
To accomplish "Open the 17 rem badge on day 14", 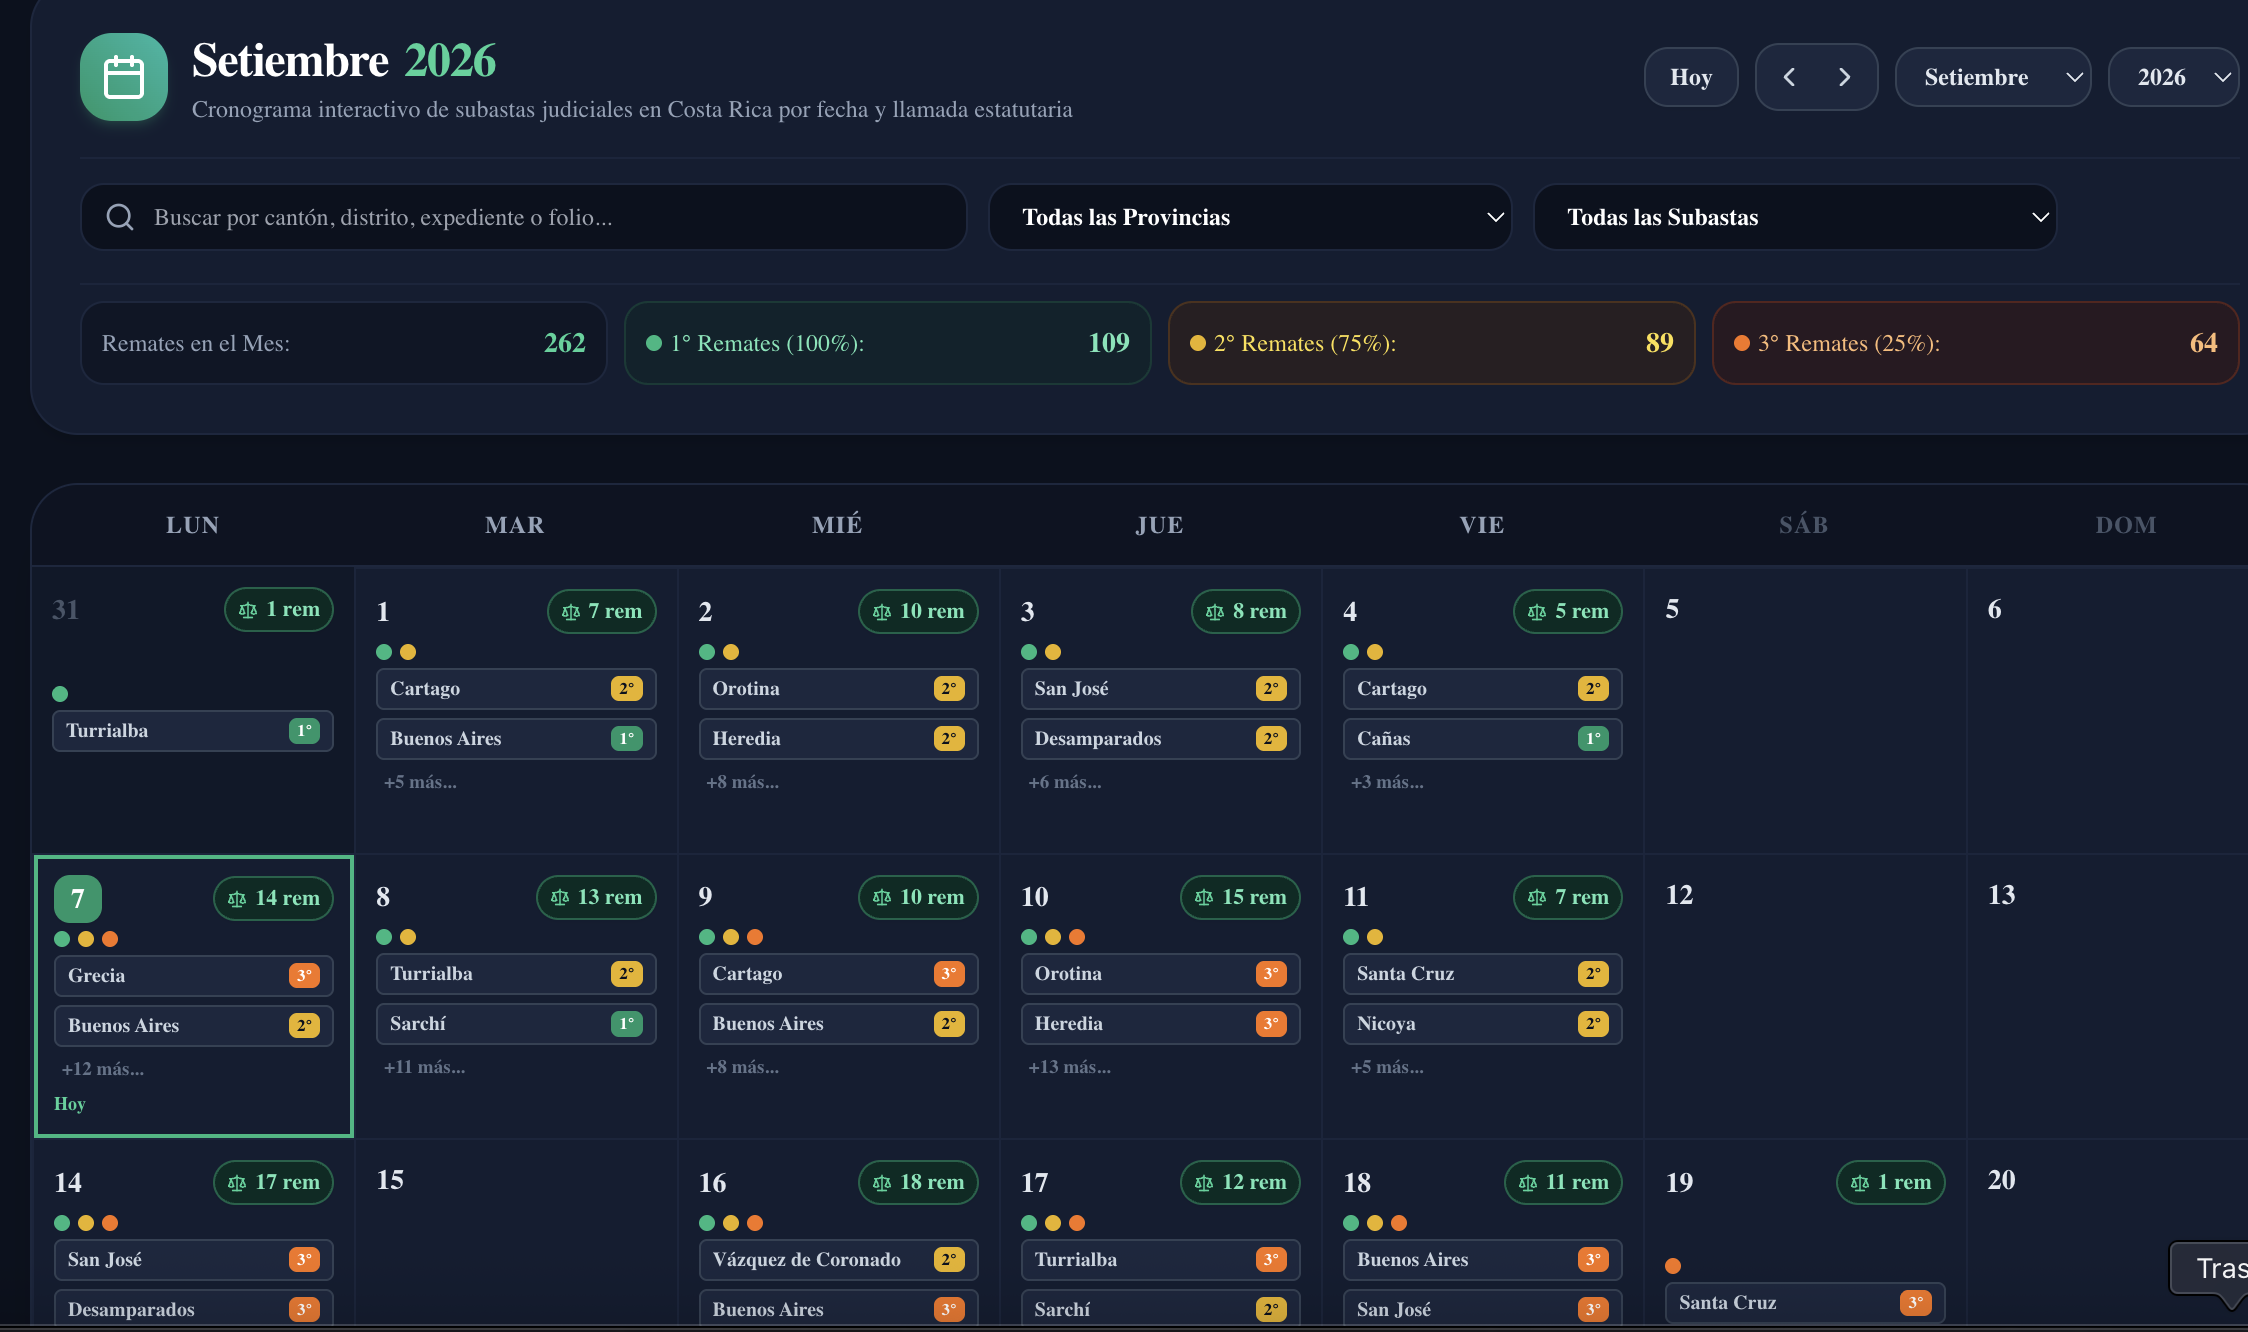I will tap(273, 1182).
